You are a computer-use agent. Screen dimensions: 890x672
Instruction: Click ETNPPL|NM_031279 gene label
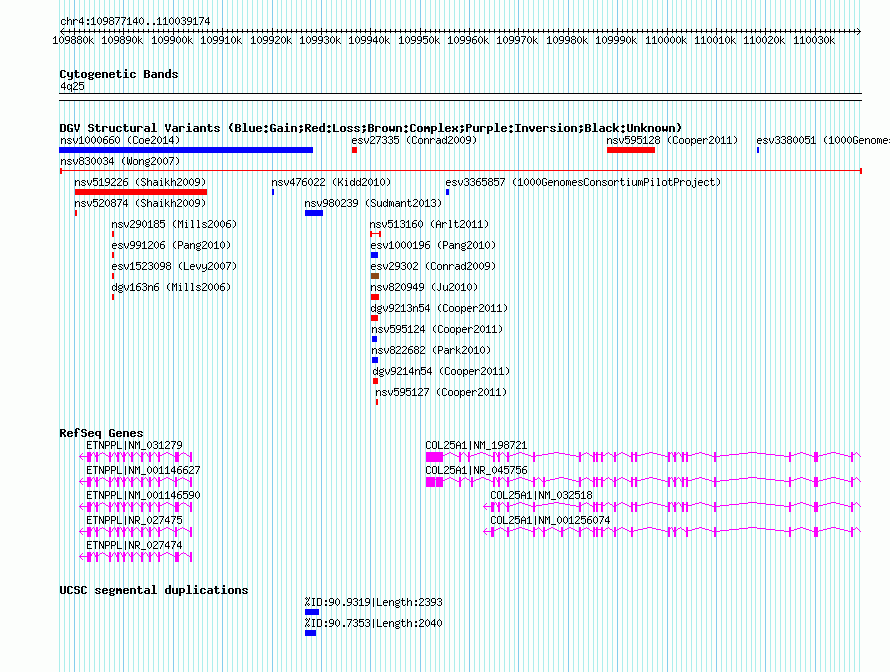[x=135, y=446]
